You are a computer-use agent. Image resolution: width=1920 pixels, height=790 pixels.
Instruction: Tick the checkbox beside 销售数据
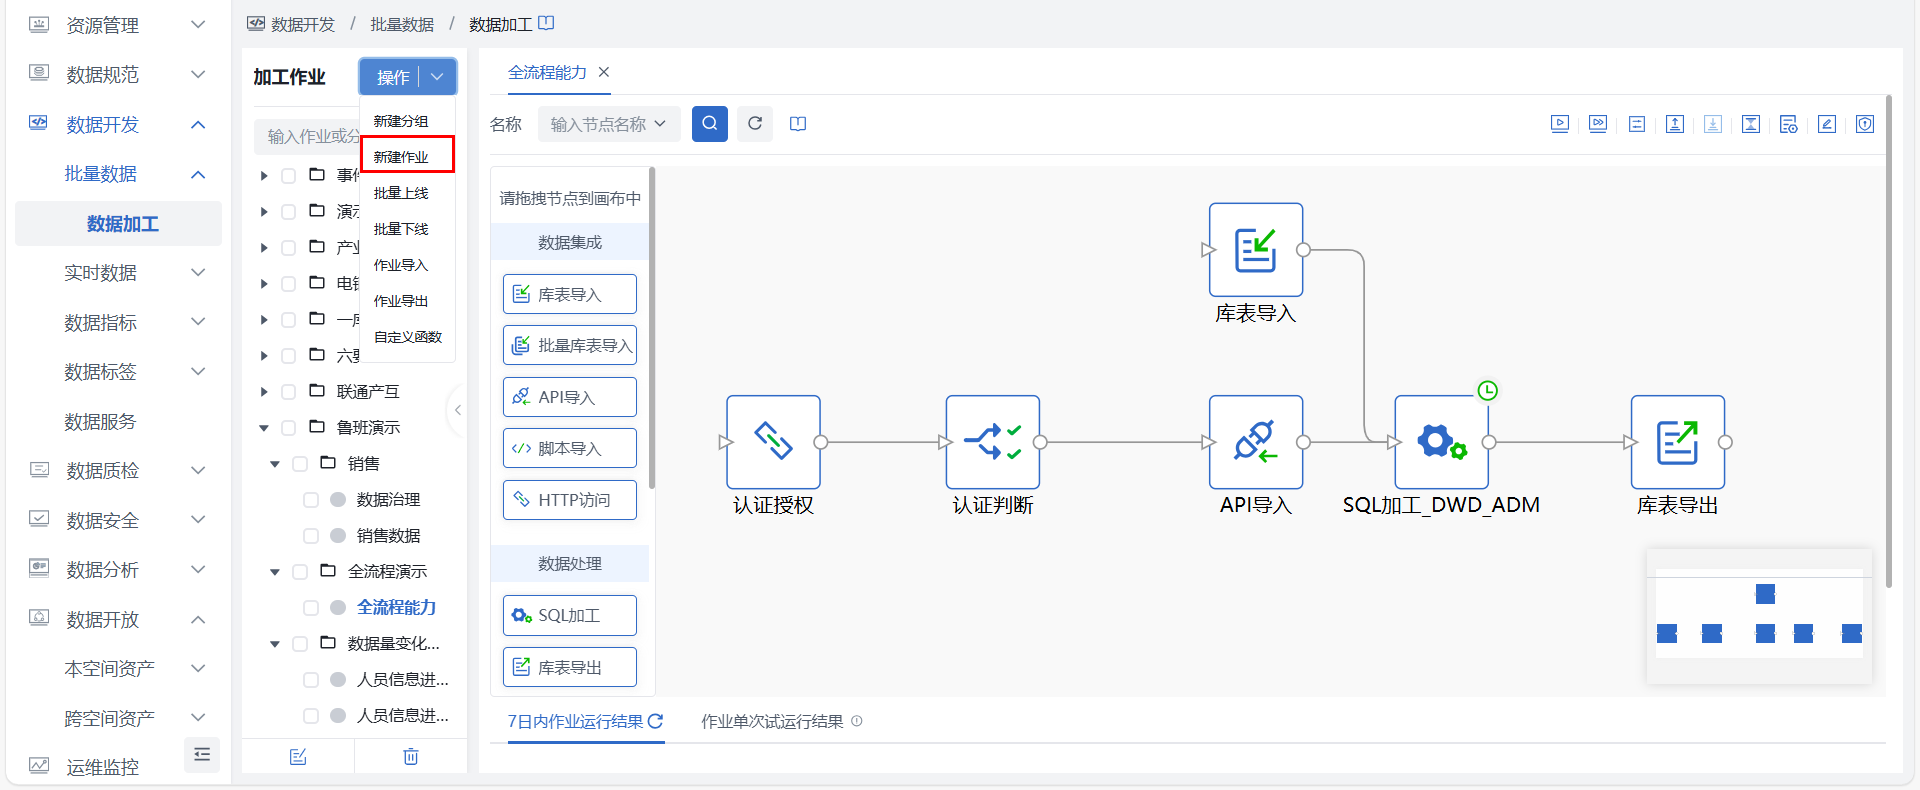pos(311,536)
